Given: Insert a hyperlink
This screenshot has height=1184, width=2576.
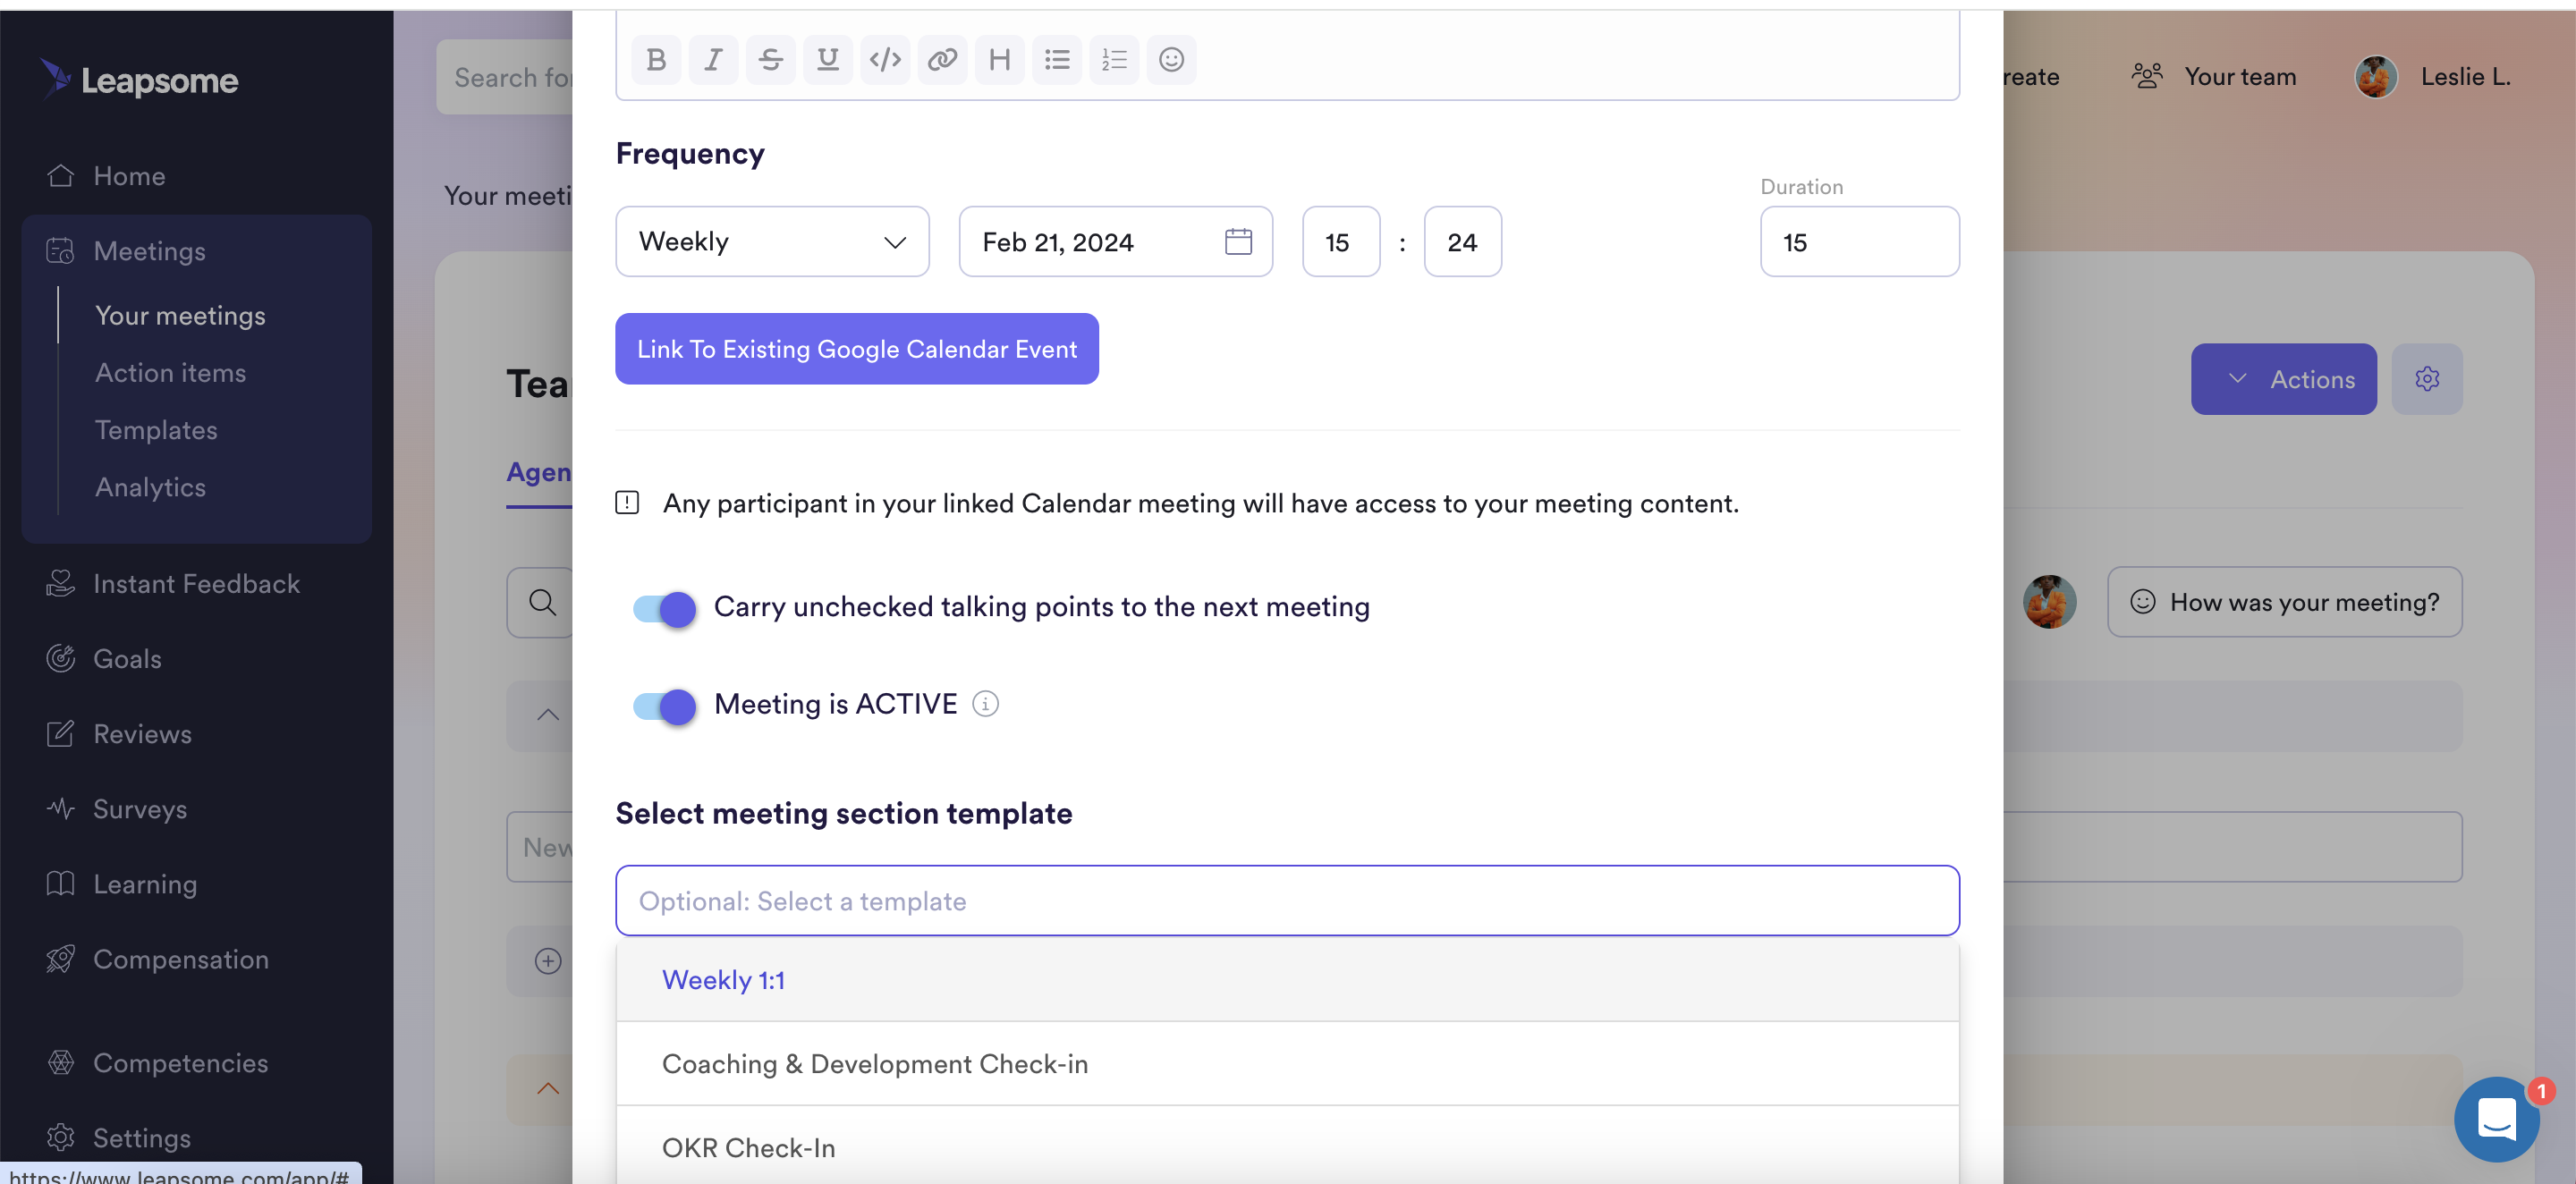Looking at the screenshot, I should click(x=942, y=60).
